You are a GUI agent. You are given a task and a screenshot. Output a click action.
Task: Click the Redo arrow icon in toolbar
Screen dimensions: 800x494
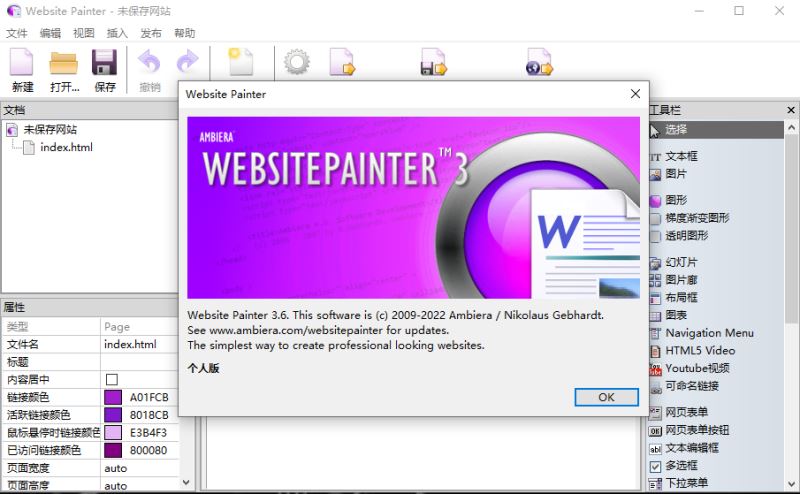click(x=187, y=62)
